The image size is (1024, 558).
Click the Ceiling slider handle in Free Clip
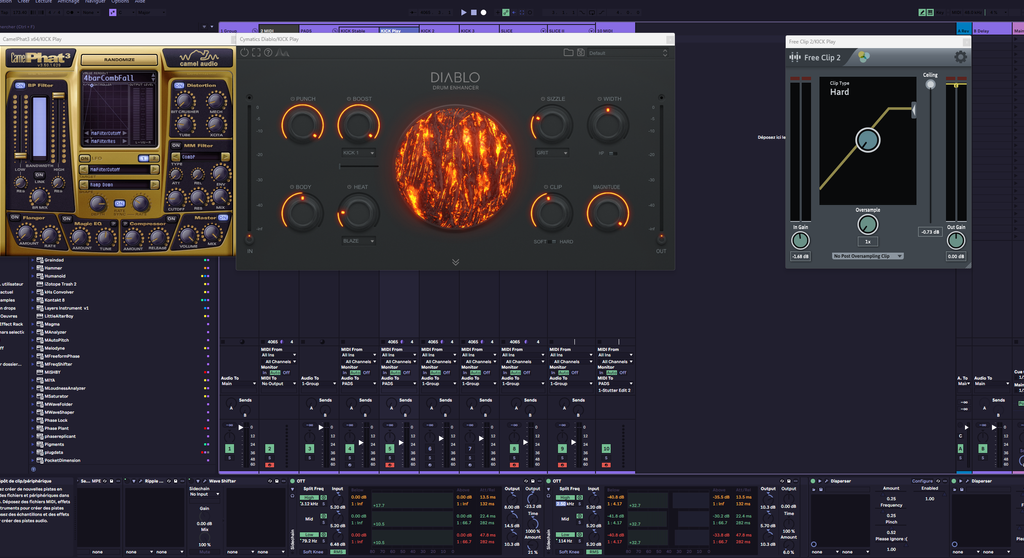pyautogui.click(x=931, y=85)
